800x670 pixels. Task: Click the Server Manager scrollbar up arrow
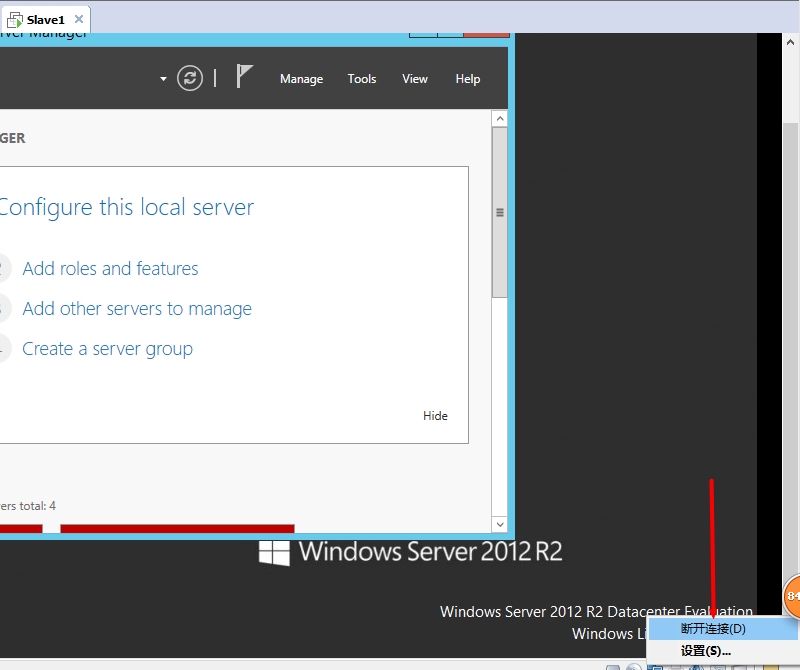pos(500,119)
